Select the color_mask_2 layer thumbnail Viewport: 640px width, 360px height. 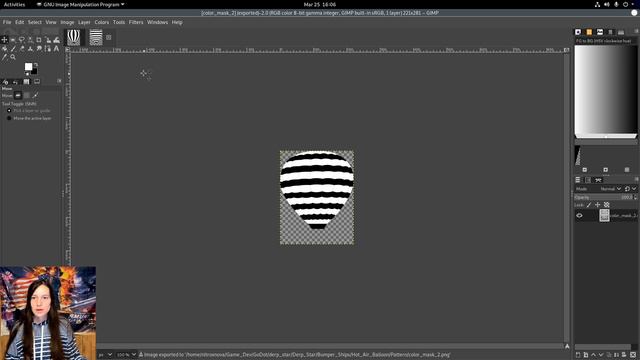click(604, 216)
